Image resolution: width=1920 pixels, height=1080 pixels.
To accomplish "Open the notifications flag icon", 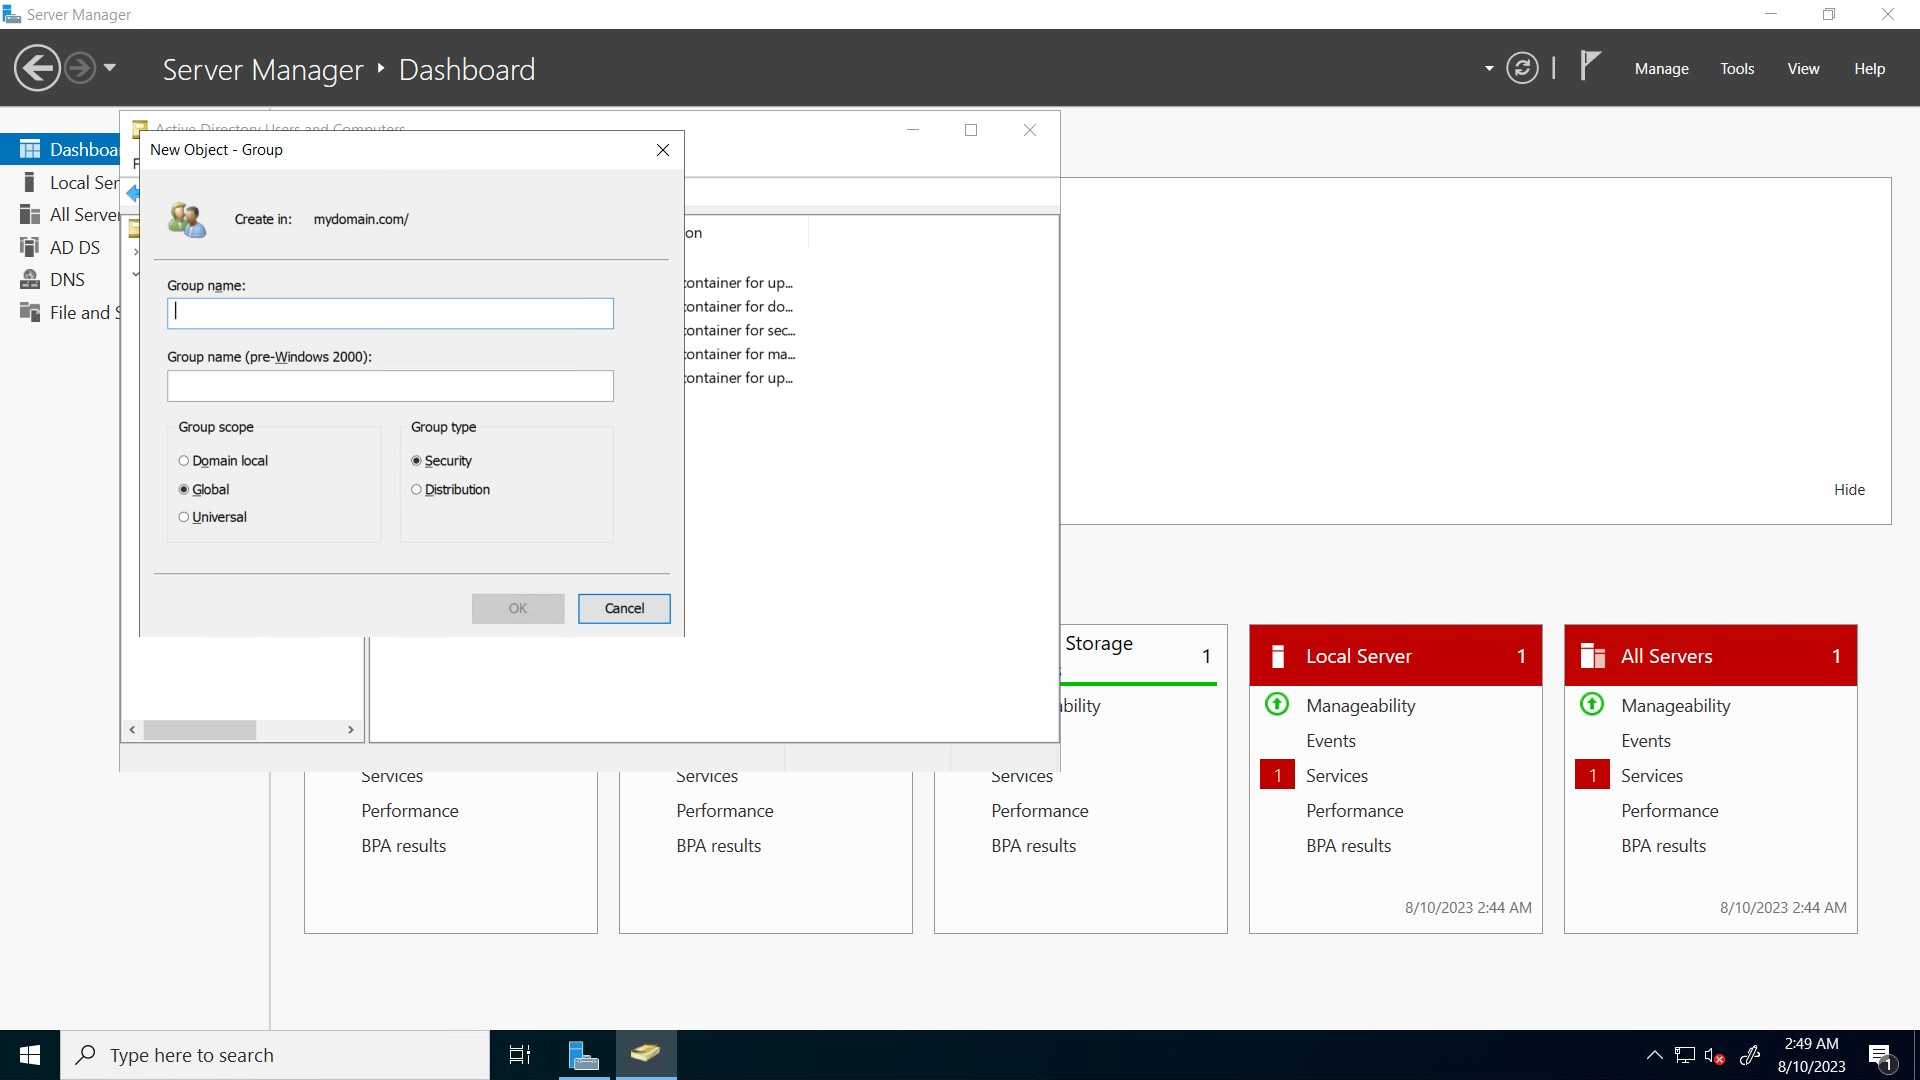I will (x=1589, y=67).
